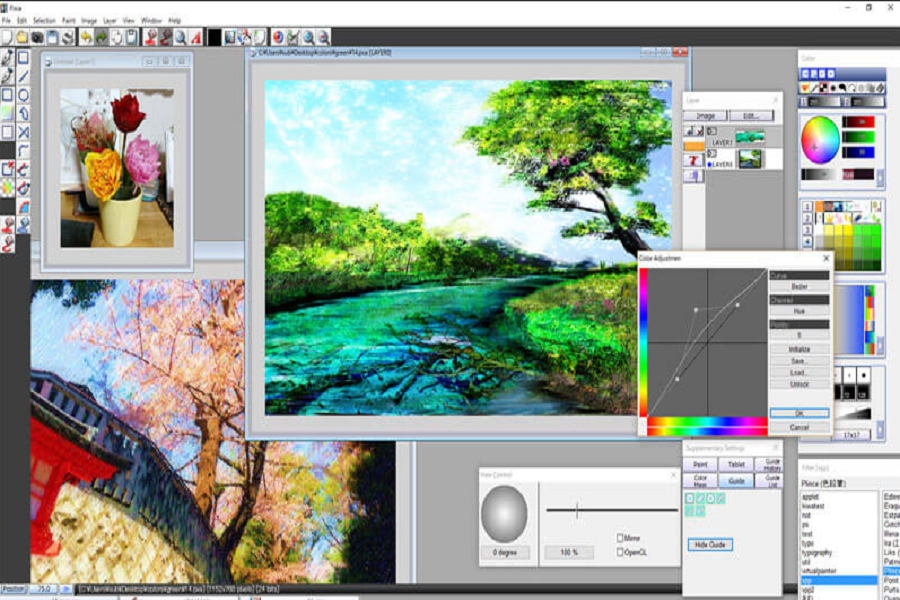Viewport: 900px width, 600px height.
Task: Click Cancel in Color Adjustment dialog
Action: click(x=799, y=427)
